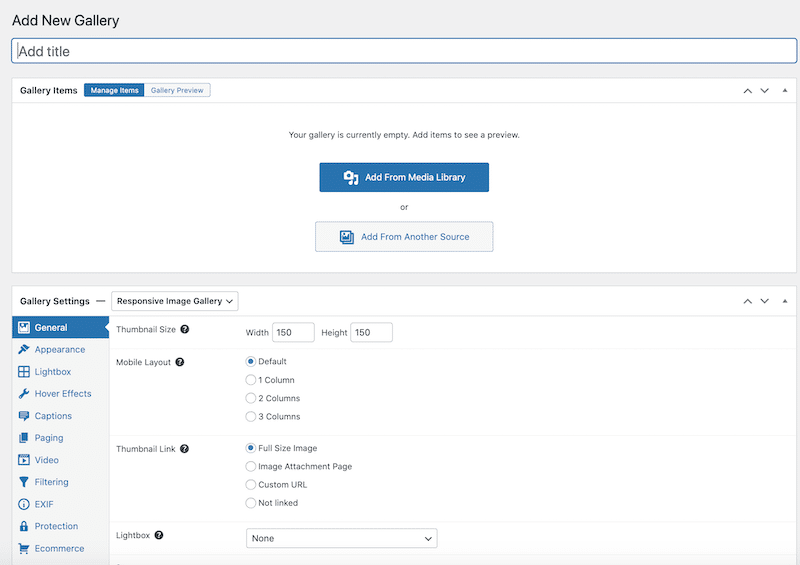This screenshot has width=800, height=565.
Task: Click the Filtering funnel icon
Action: 24,482
